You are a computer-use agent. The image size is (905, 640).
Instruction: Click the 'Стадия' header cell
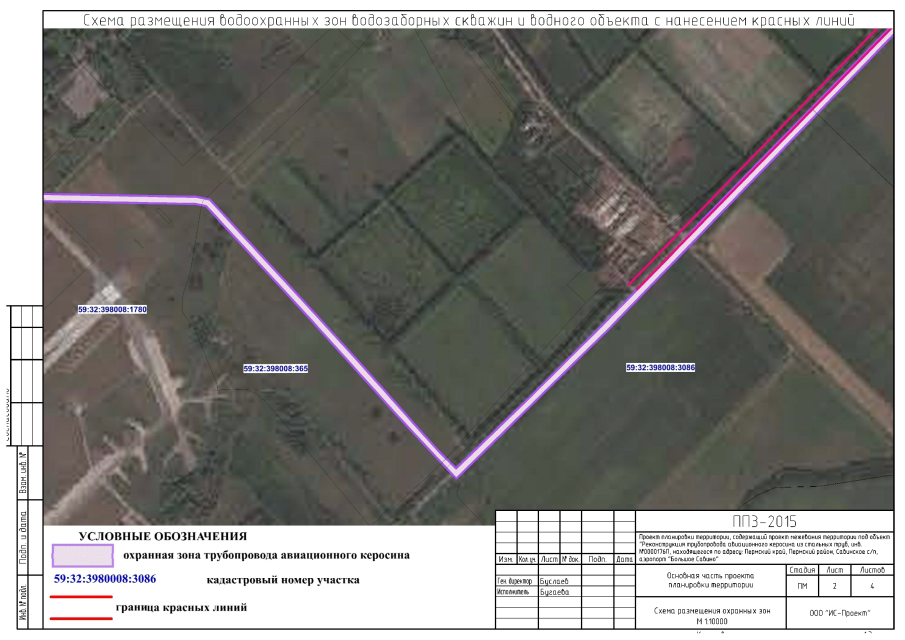[802, 570]
